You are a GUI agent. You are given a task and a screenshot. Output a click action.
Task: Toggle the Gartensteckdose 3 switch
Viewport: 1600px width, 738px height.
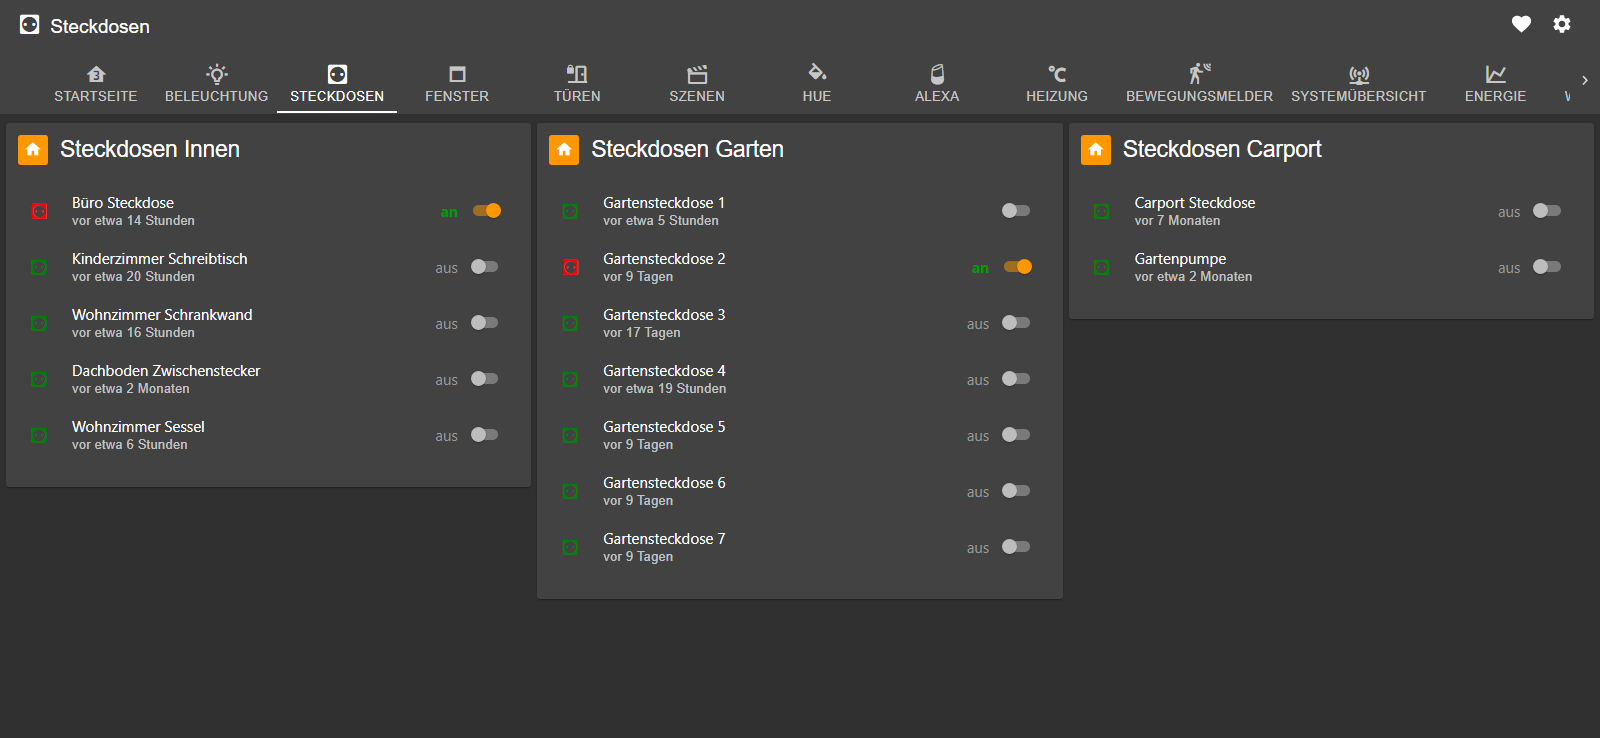click(1016, 322)
